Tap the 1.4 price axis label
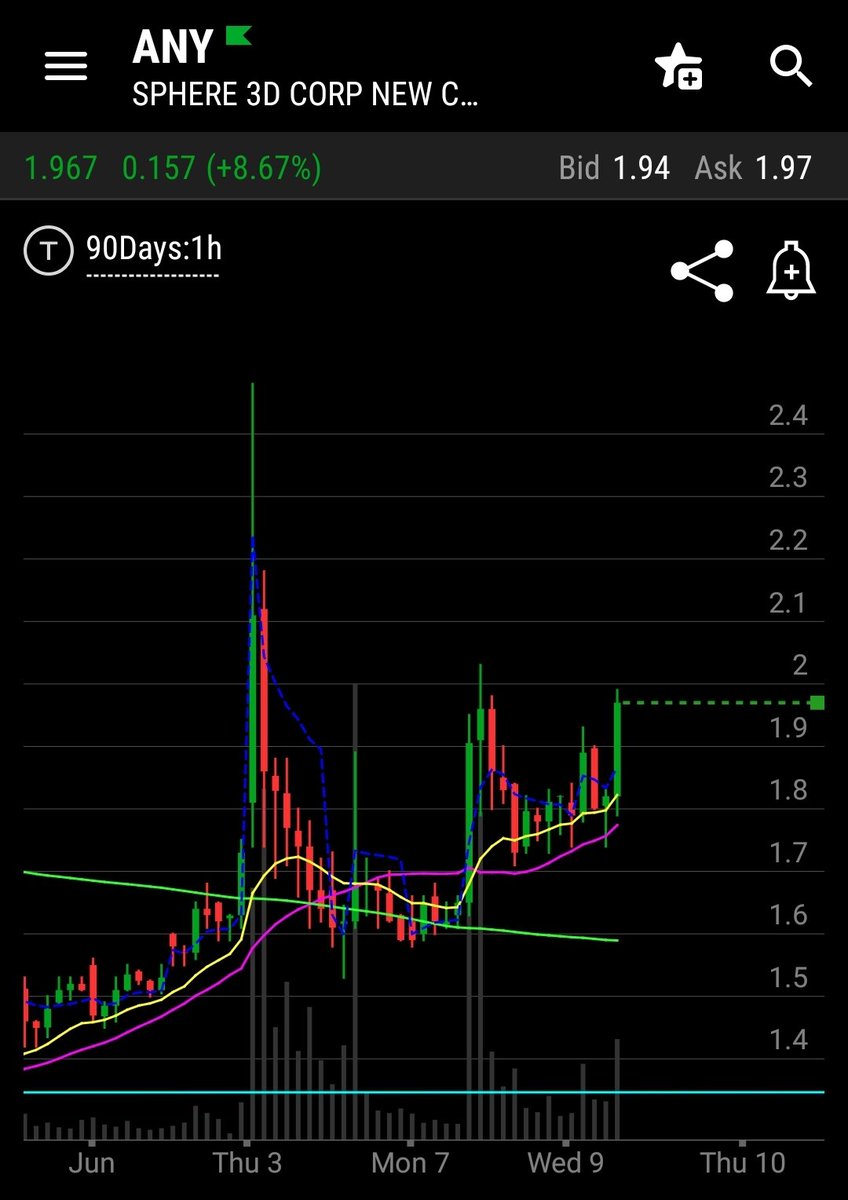This screenshot has width=848, height=1200. (788, 1041)
